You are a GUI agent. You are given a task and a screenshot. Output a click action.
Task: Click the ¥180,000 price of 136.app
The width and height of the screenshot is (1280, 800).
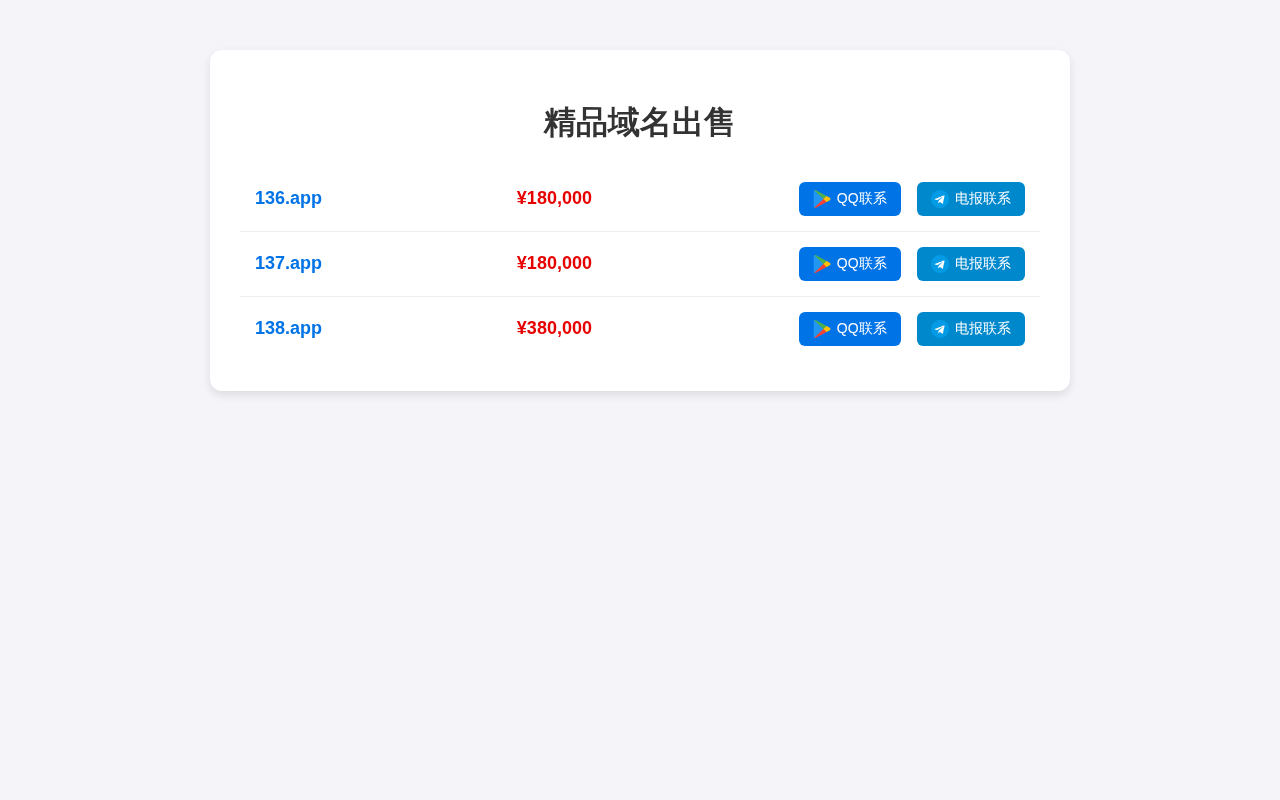click(x=554, y=198)
